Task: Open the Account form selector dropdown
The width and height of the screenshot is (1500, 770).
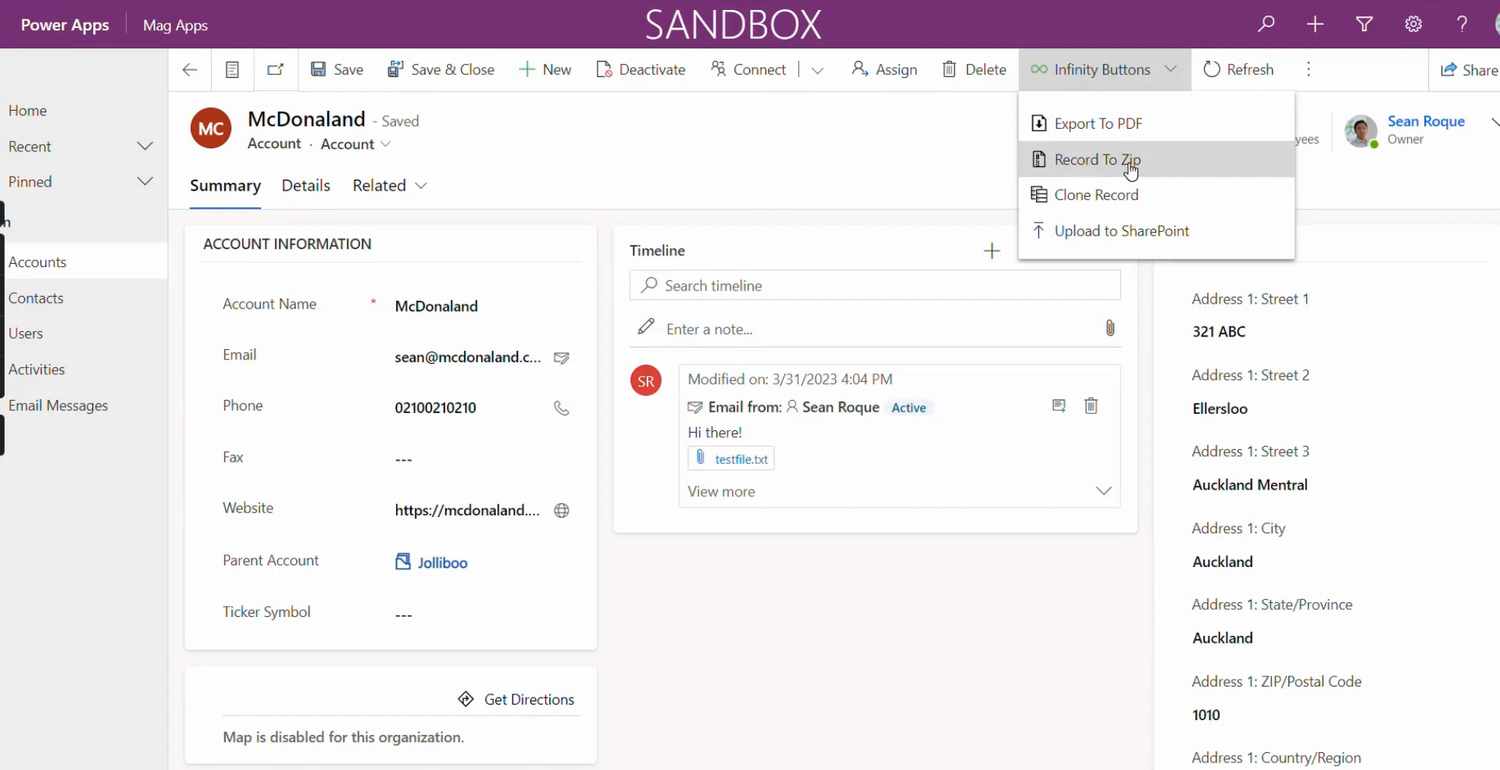Action: (x=356, y=145)
